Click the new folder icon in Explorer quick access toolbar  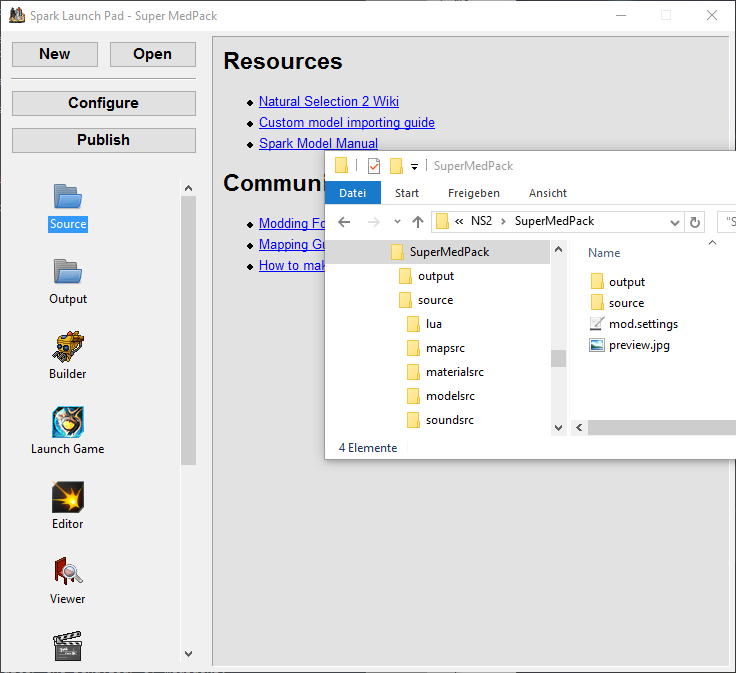(x=396, y=166)
